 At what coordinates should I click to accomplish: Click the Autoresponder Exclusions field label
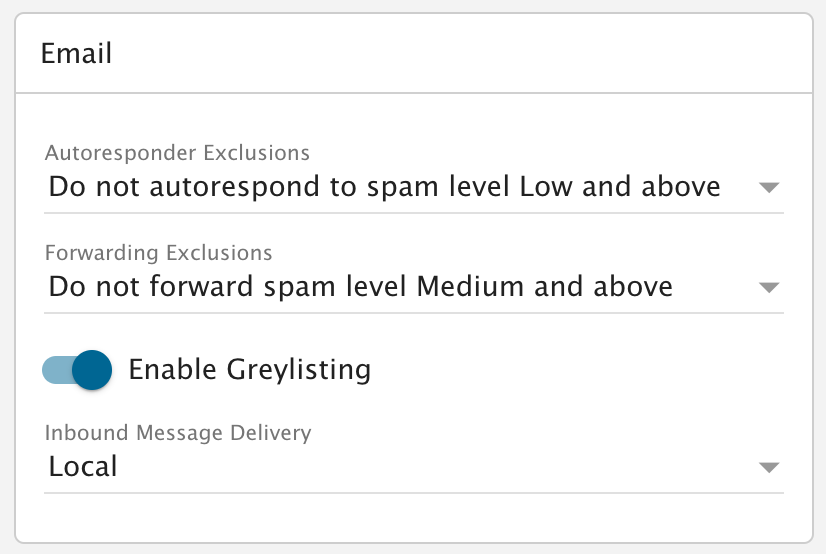tap(177, 153)
